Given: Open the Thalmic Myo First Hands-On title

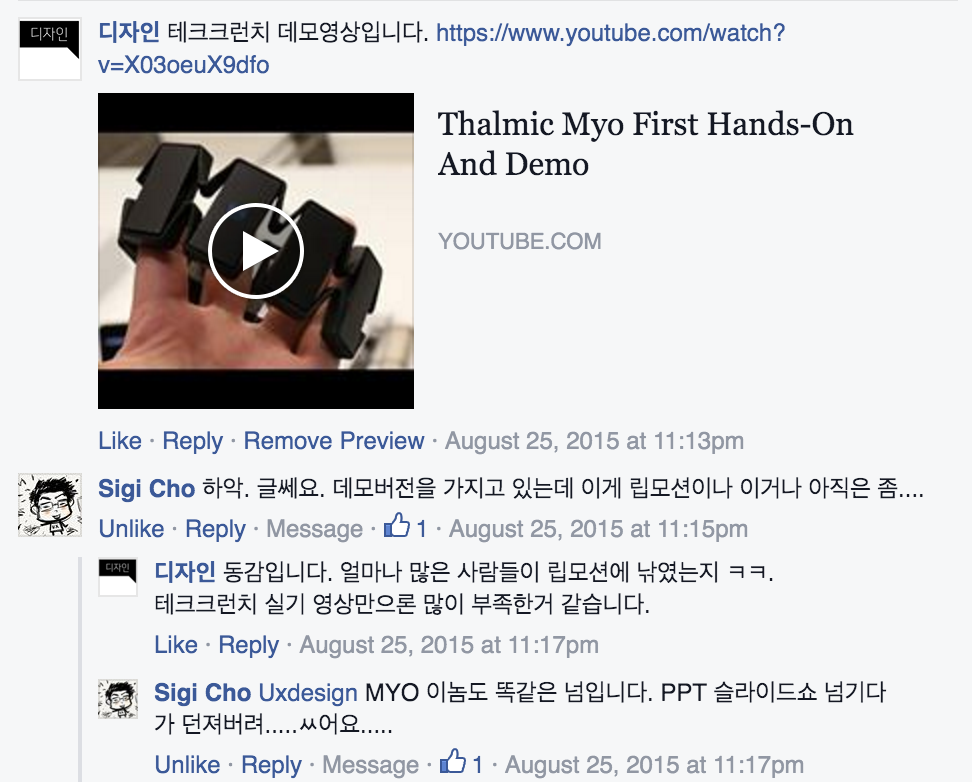Looking at the screenshot, I should (645, 143).
